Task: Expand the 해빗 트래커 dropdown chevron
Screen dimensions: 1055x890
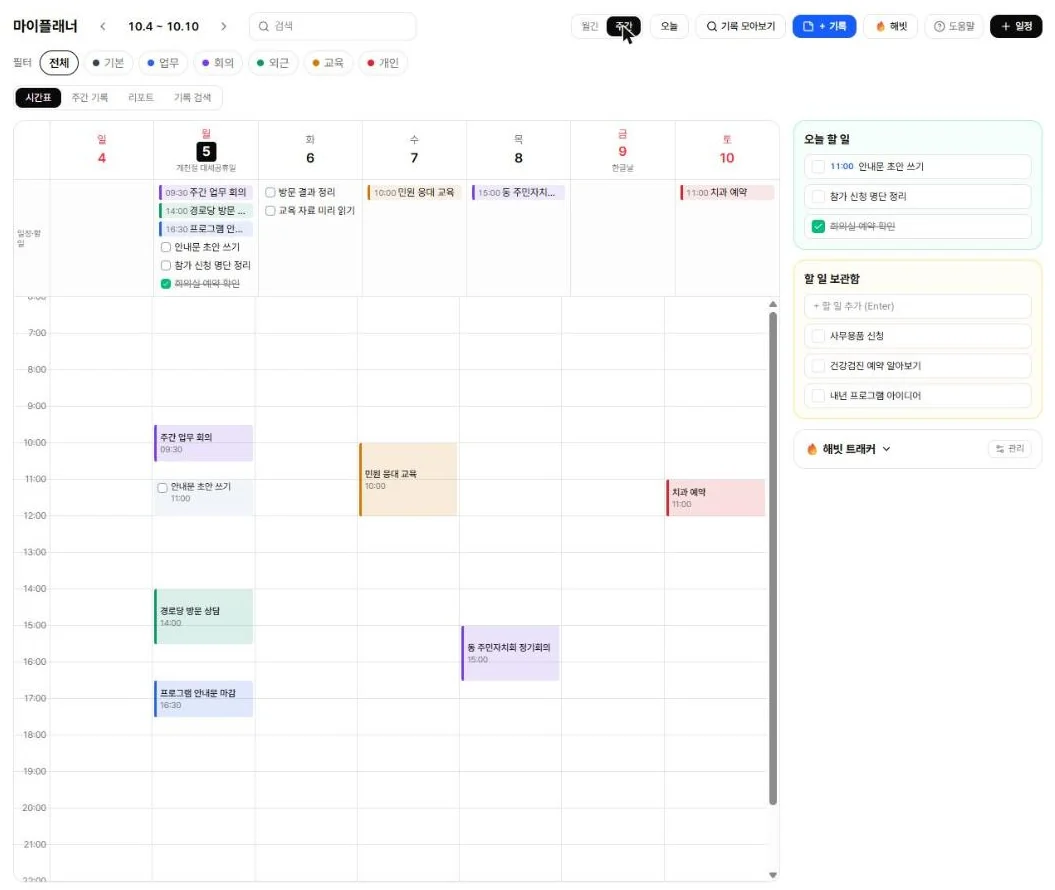Action: [x=886, y=449]
